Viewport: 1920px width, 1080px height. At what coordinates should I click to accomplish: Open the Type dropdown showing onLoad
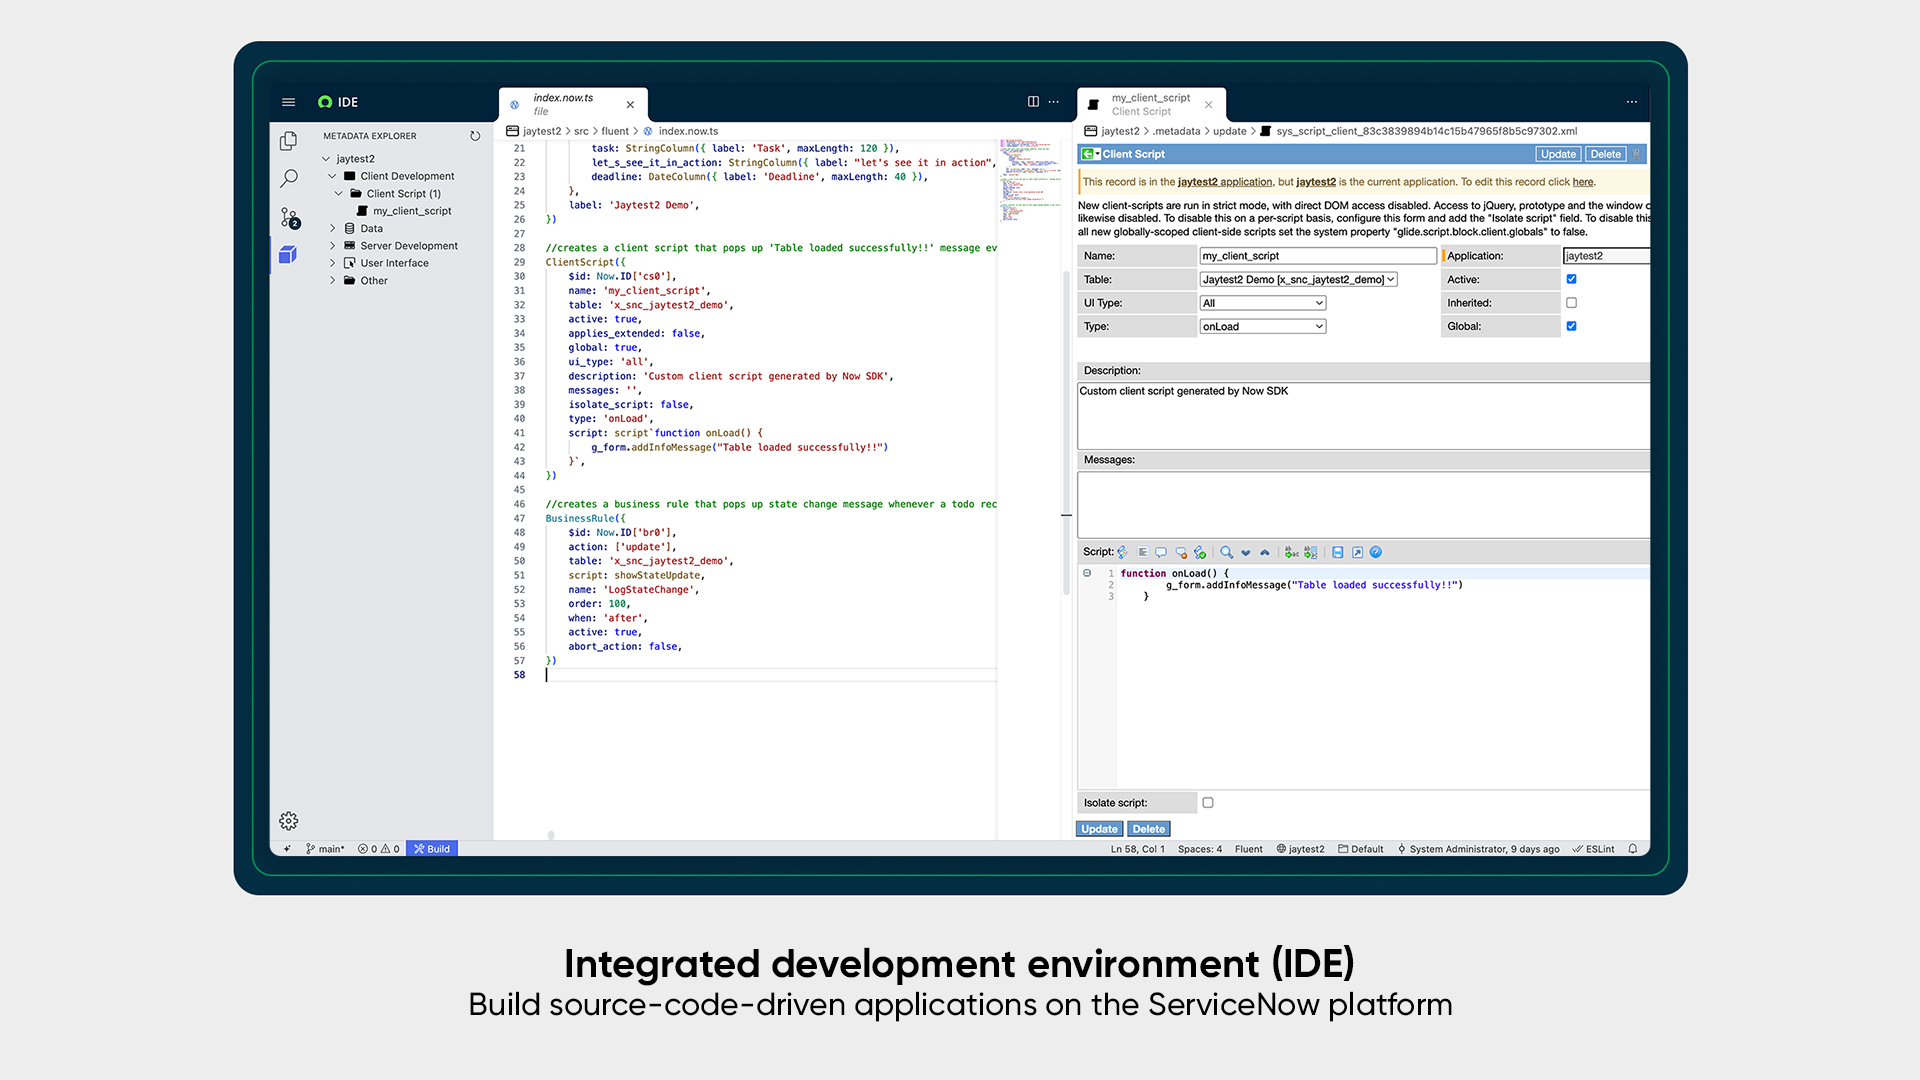click(1262, 327)
